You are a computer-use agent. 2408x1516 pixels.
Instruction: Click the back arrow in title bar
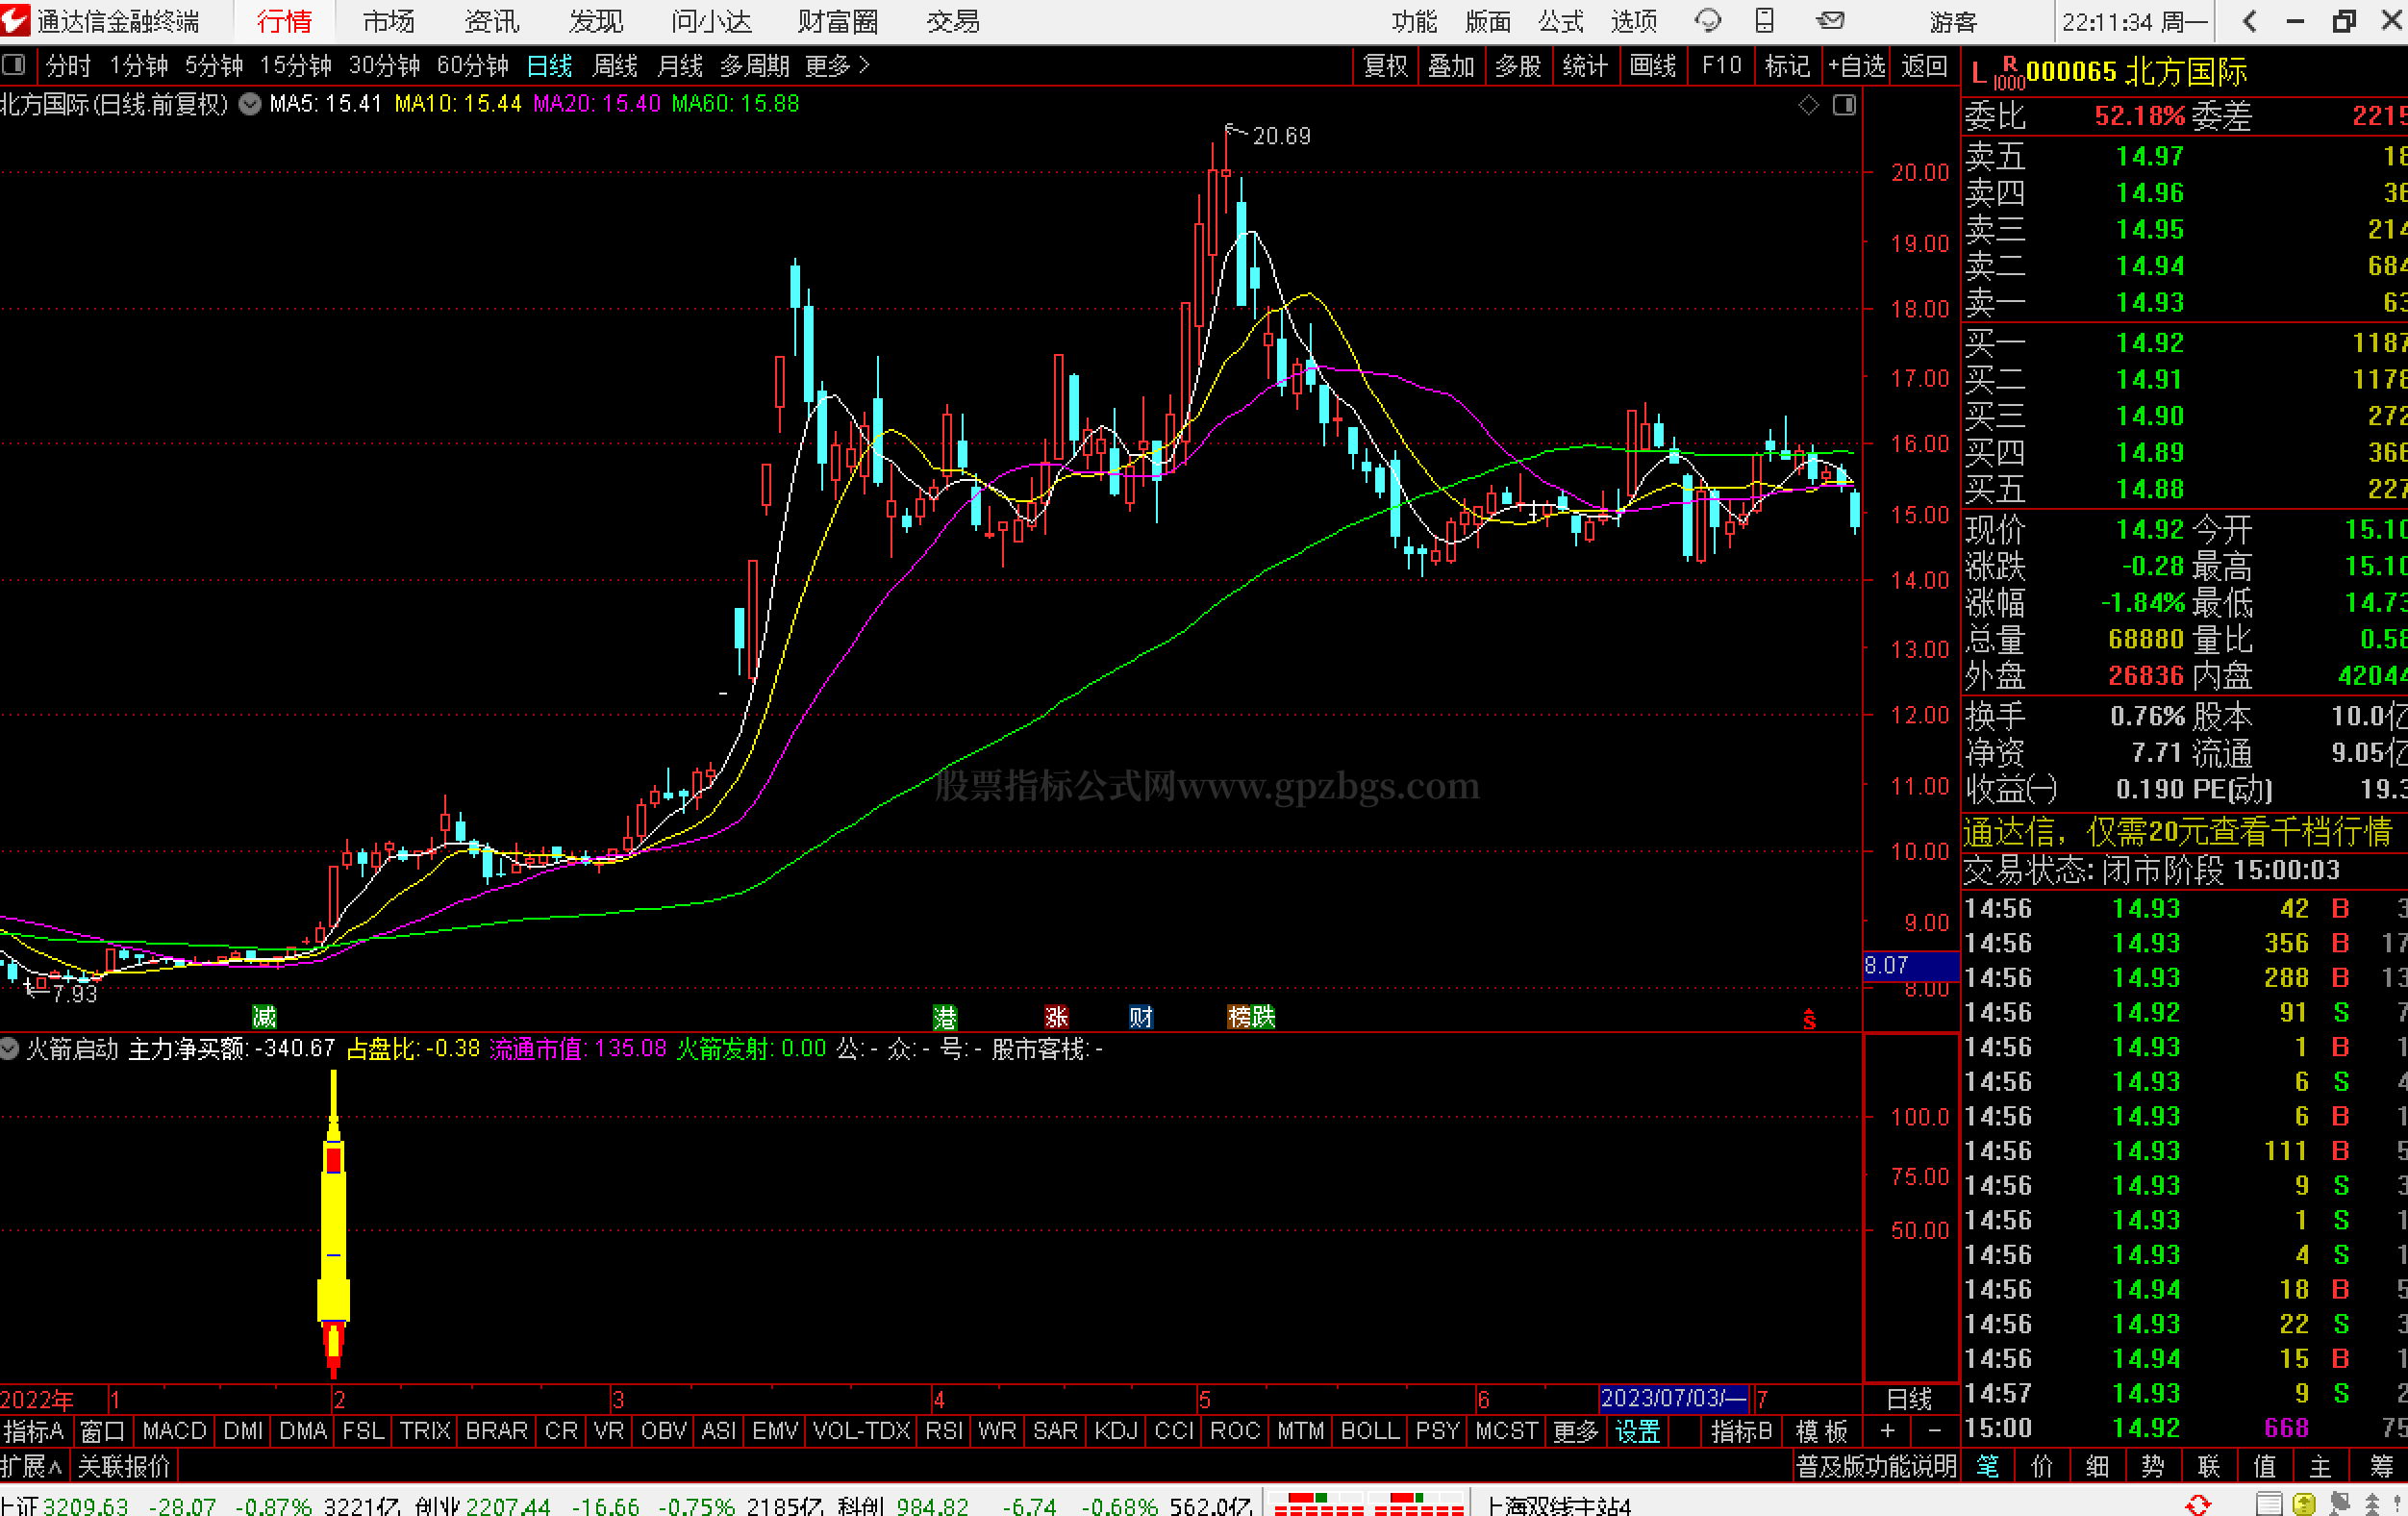2249,21
